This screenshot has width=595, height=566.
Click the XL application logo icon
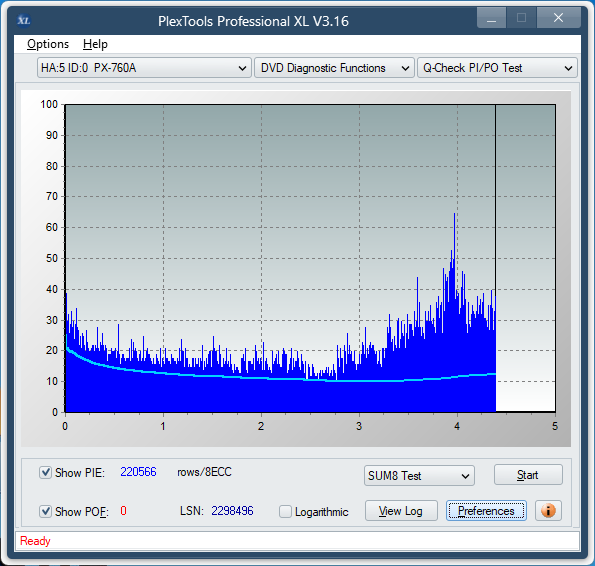(x=24, y=20)
